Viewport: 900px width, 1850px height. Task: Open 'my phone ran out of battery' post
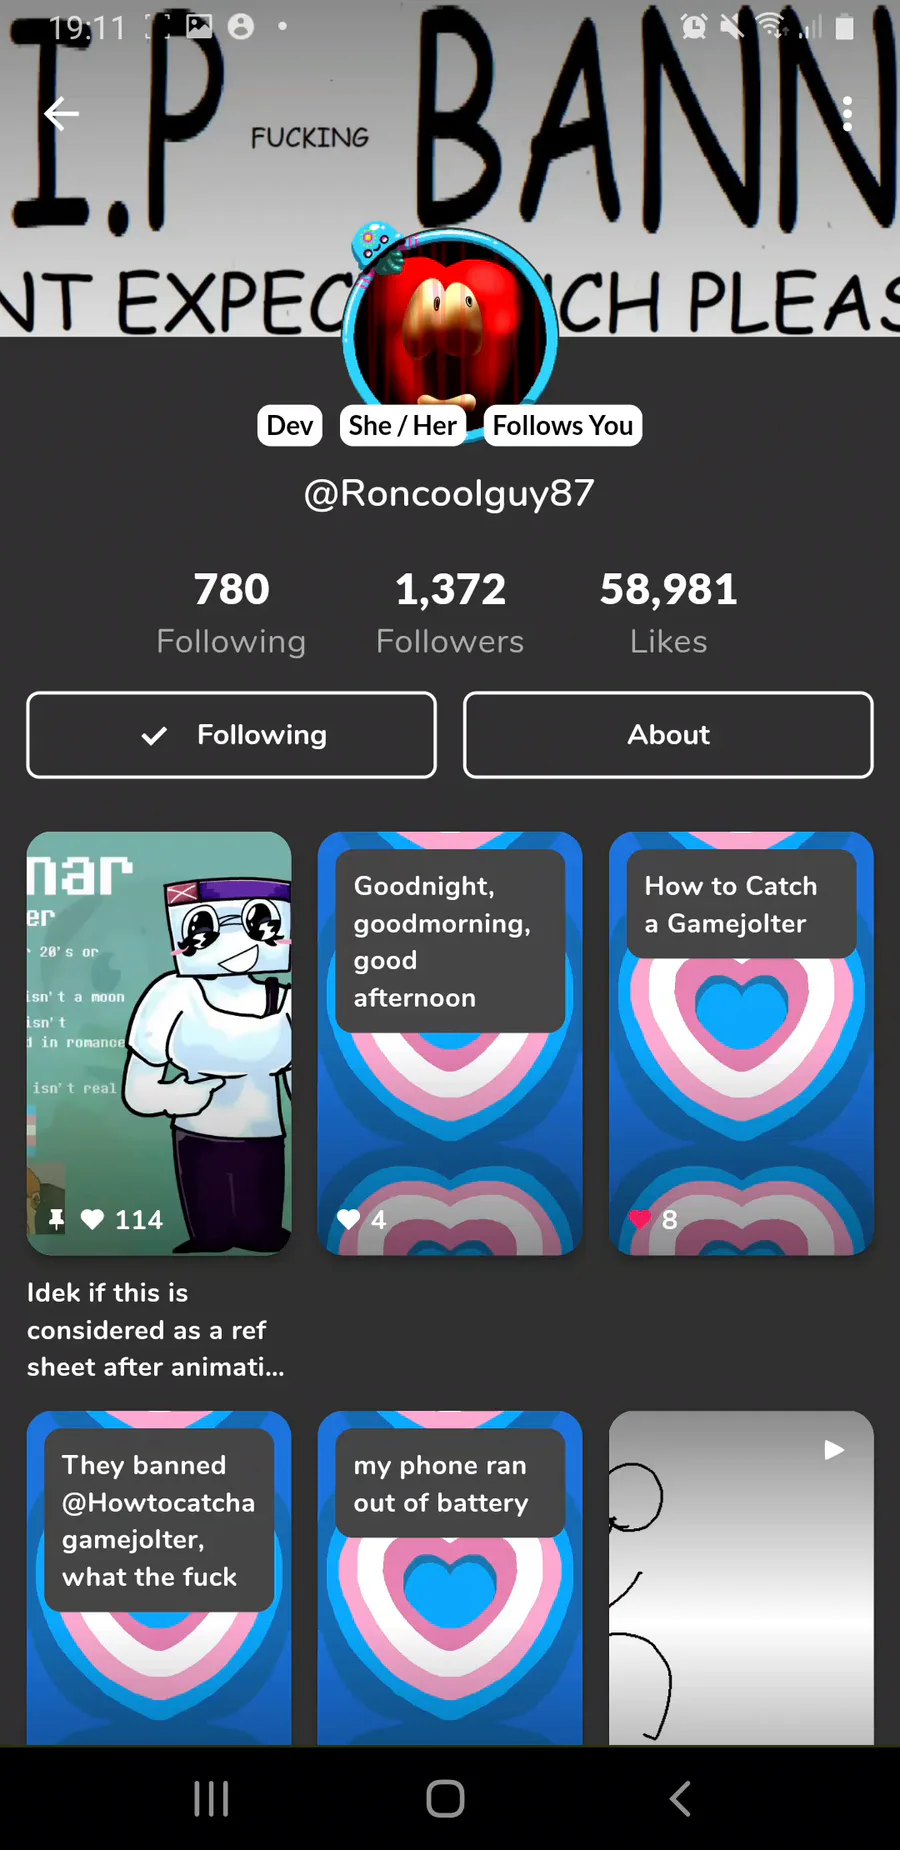pyautogui.click(x=450, y=1577)
